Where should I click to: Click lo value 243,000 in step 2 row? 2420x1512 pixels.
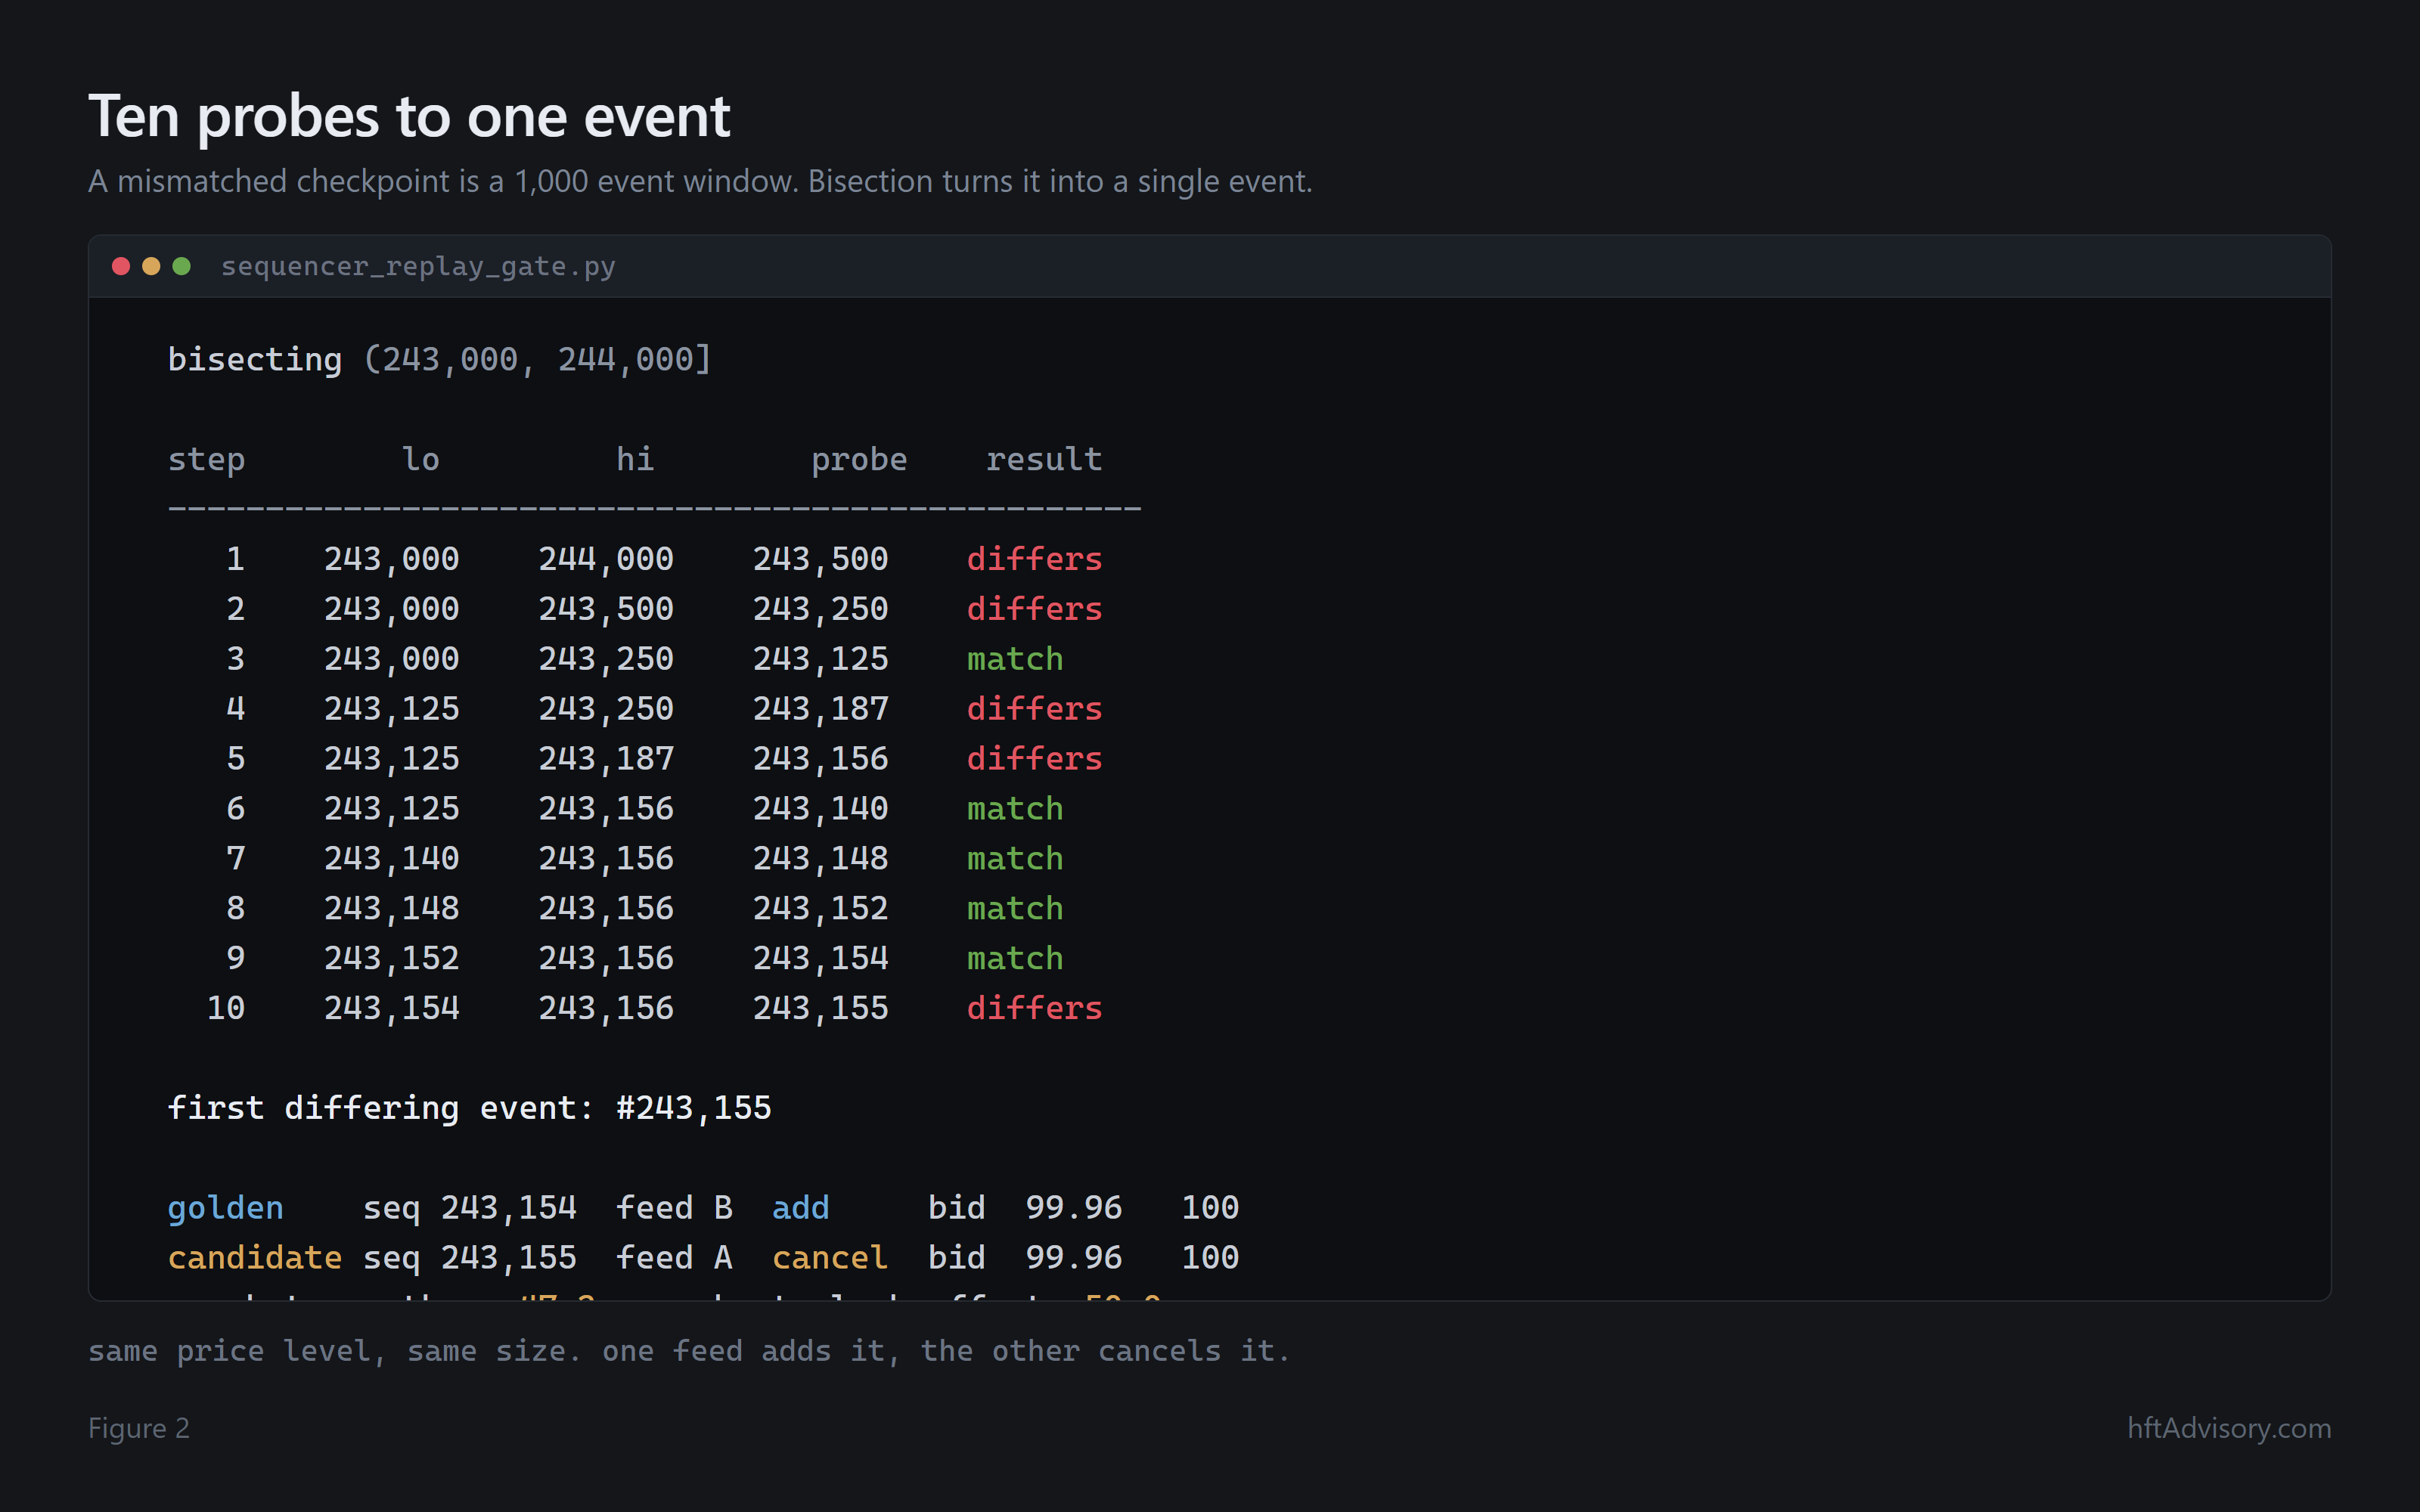tap(391, 609)
